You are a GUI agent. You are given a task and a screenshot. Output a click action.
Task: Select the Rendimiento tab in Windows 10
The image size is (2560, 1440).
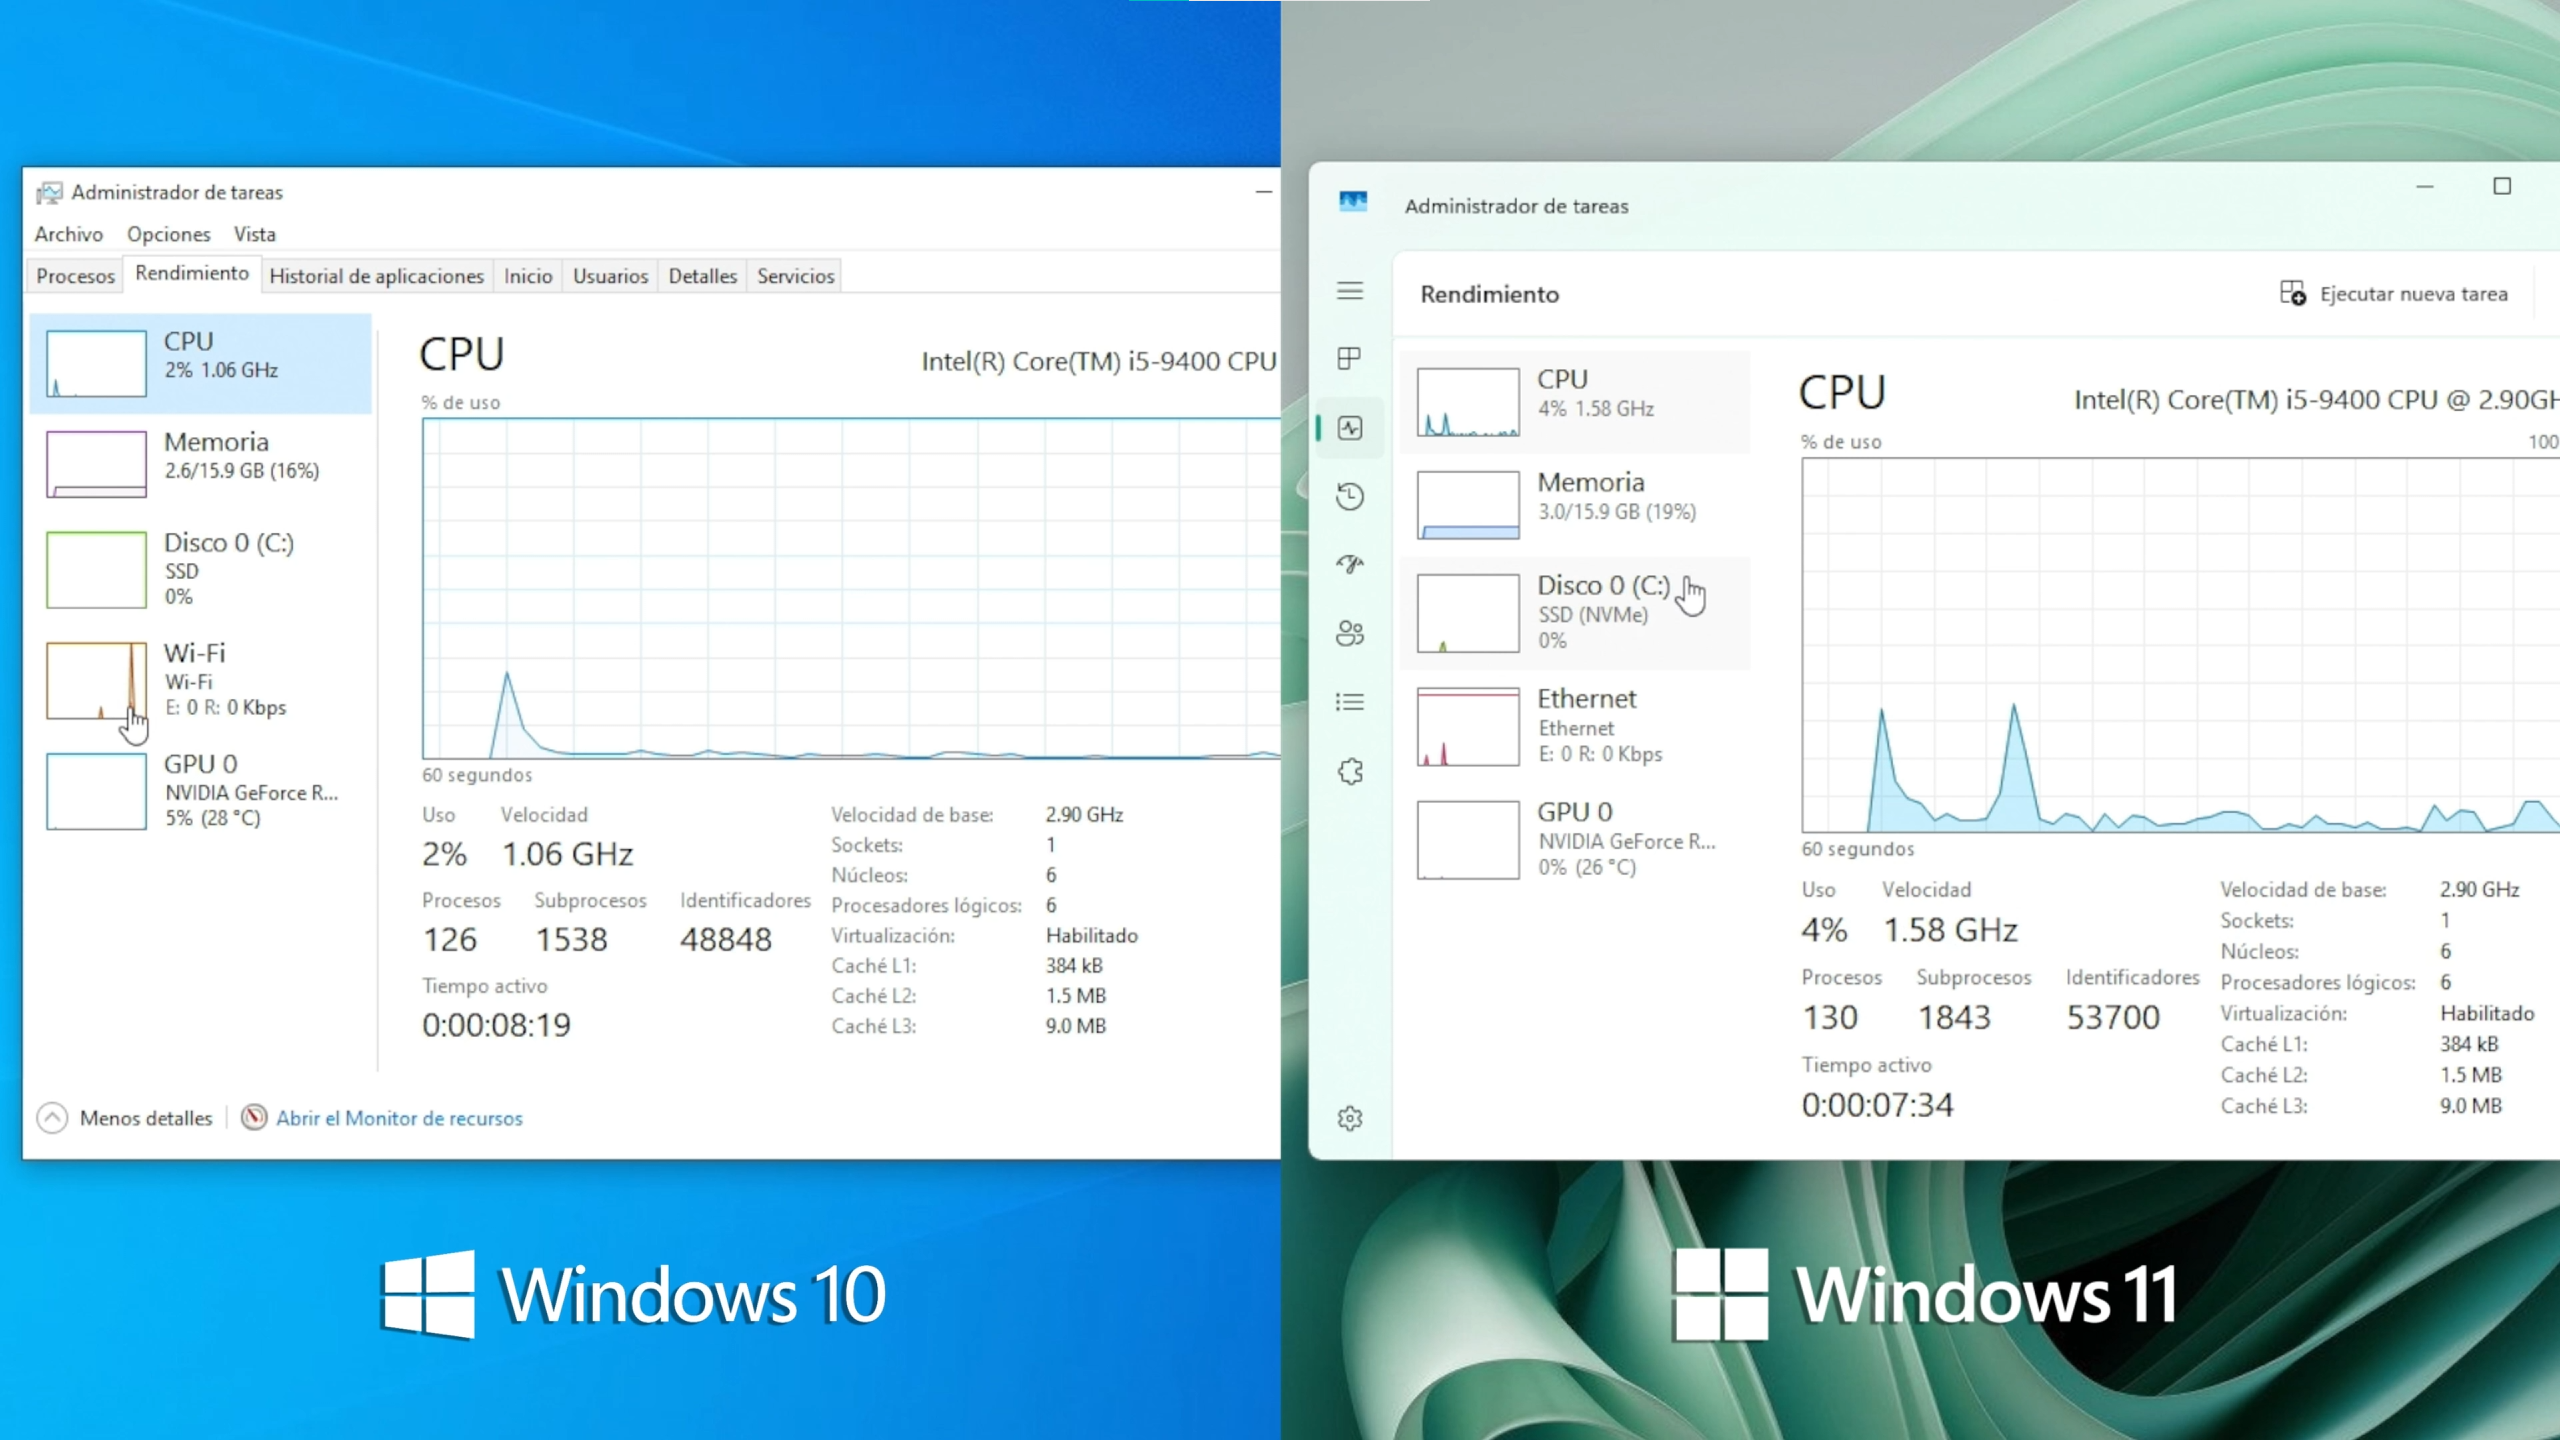click(x=192, y=273)
